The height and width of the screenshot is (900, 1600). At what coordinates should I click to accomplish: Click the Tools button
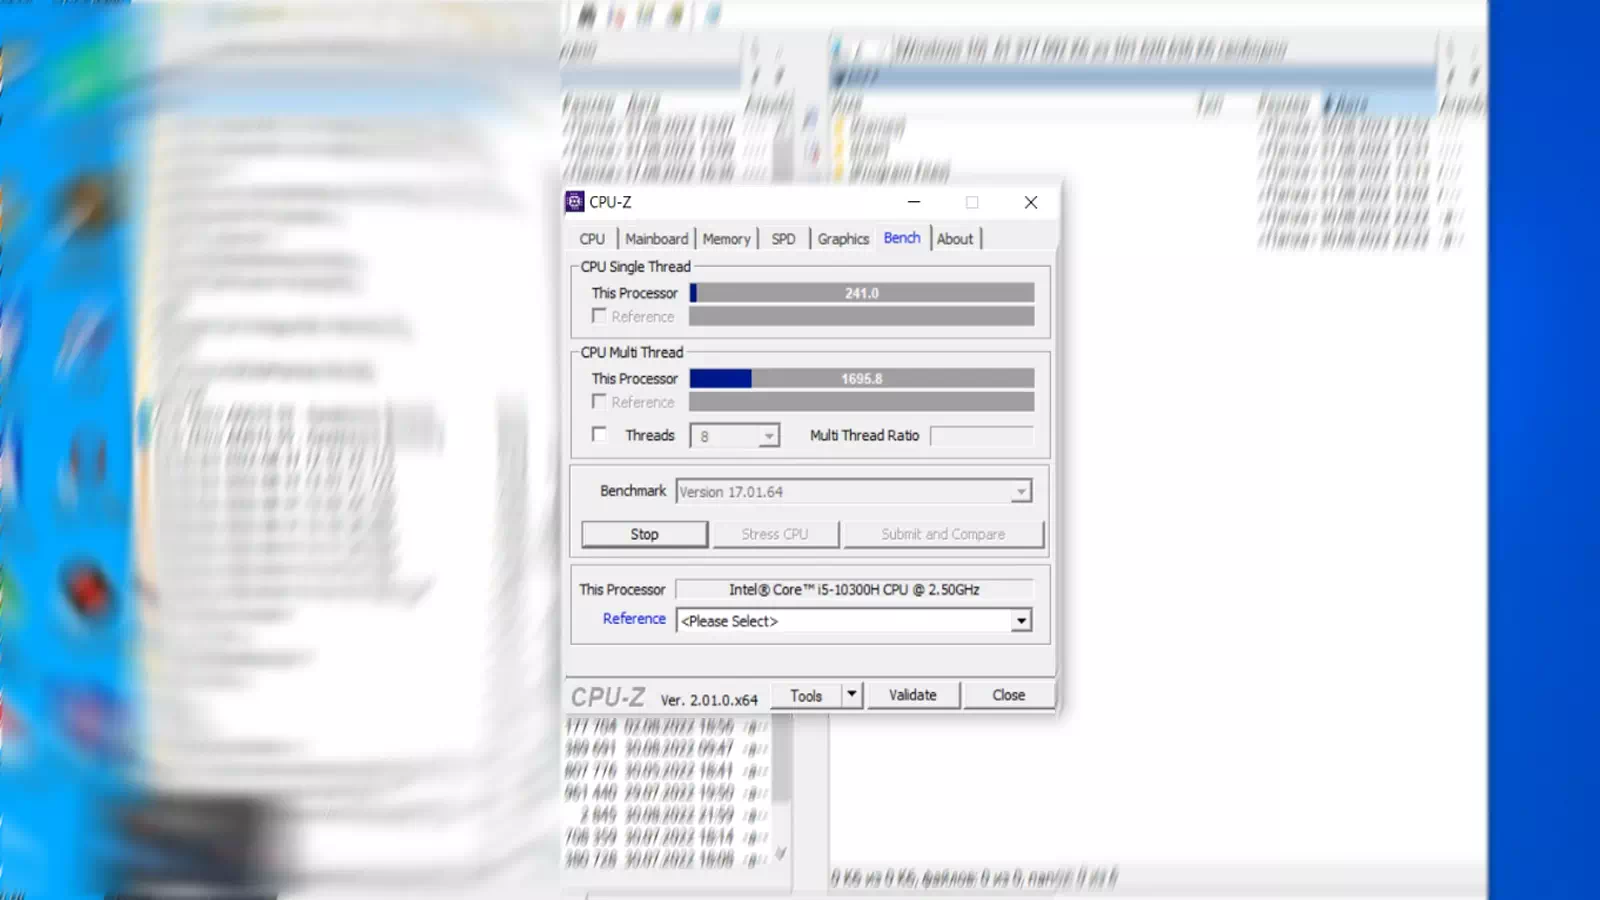point(806,695)
